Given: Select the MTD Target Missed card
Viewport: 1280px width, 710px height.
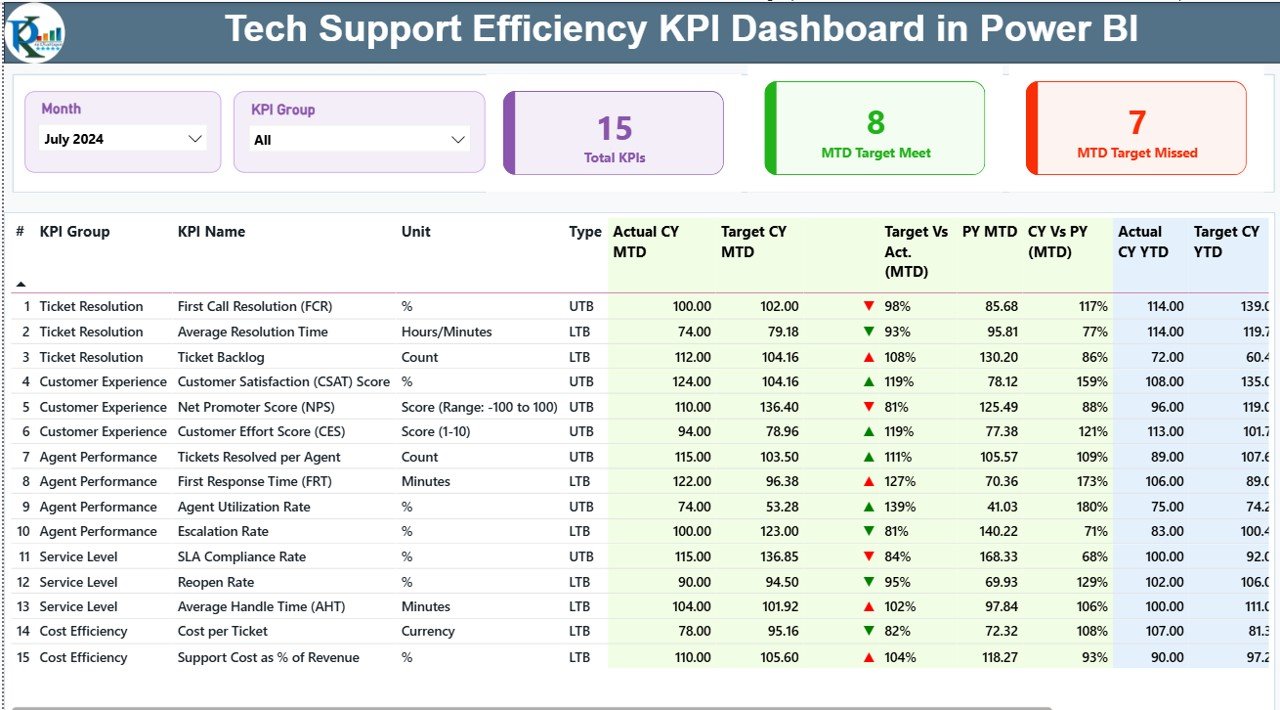Looking at the screenshot, I should point(1135,128).
